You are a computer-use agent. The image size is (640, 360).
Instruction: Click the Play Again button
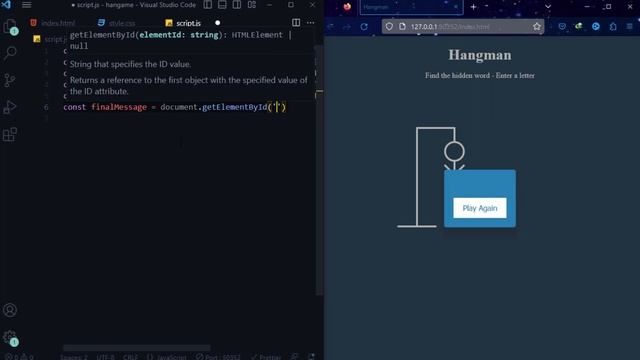[x=480, y=208]
